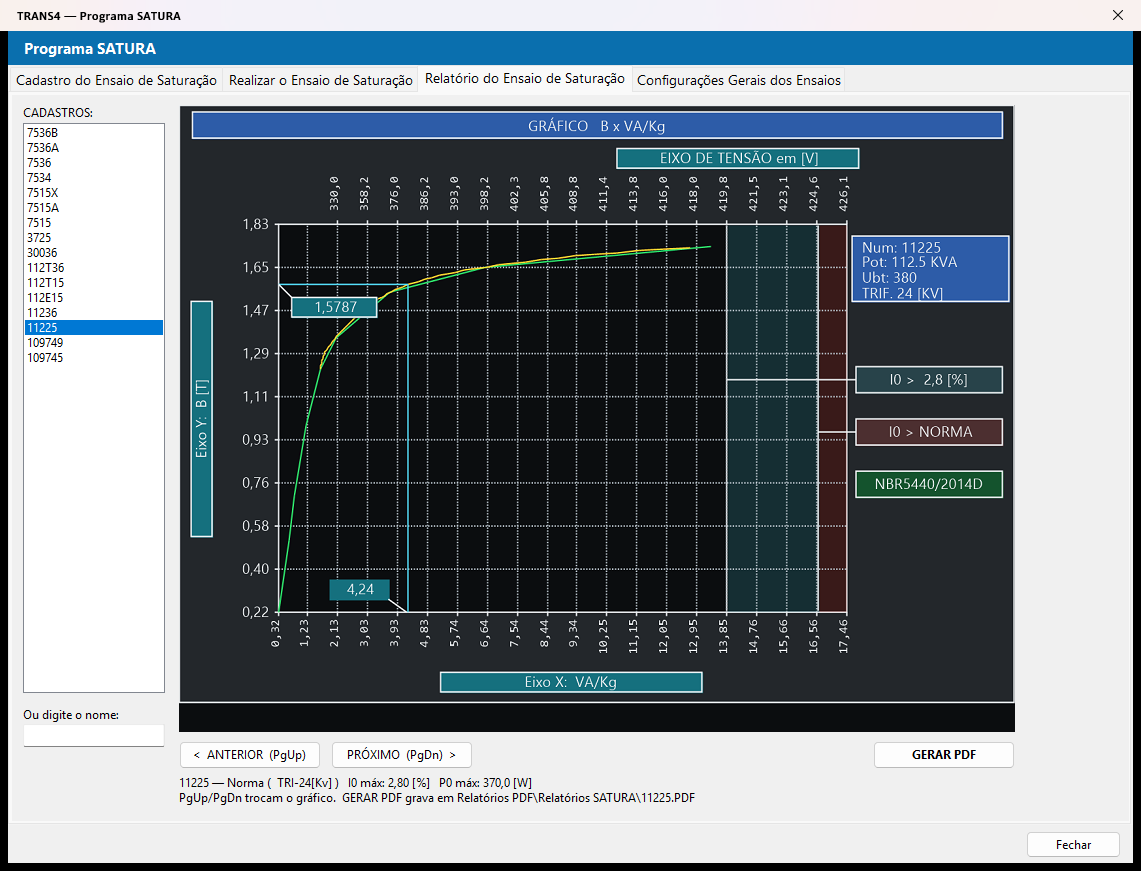Click the NBR5440/2014D green label
Viewport: 1141px width, 871px height.
click(x=929, y=485)
